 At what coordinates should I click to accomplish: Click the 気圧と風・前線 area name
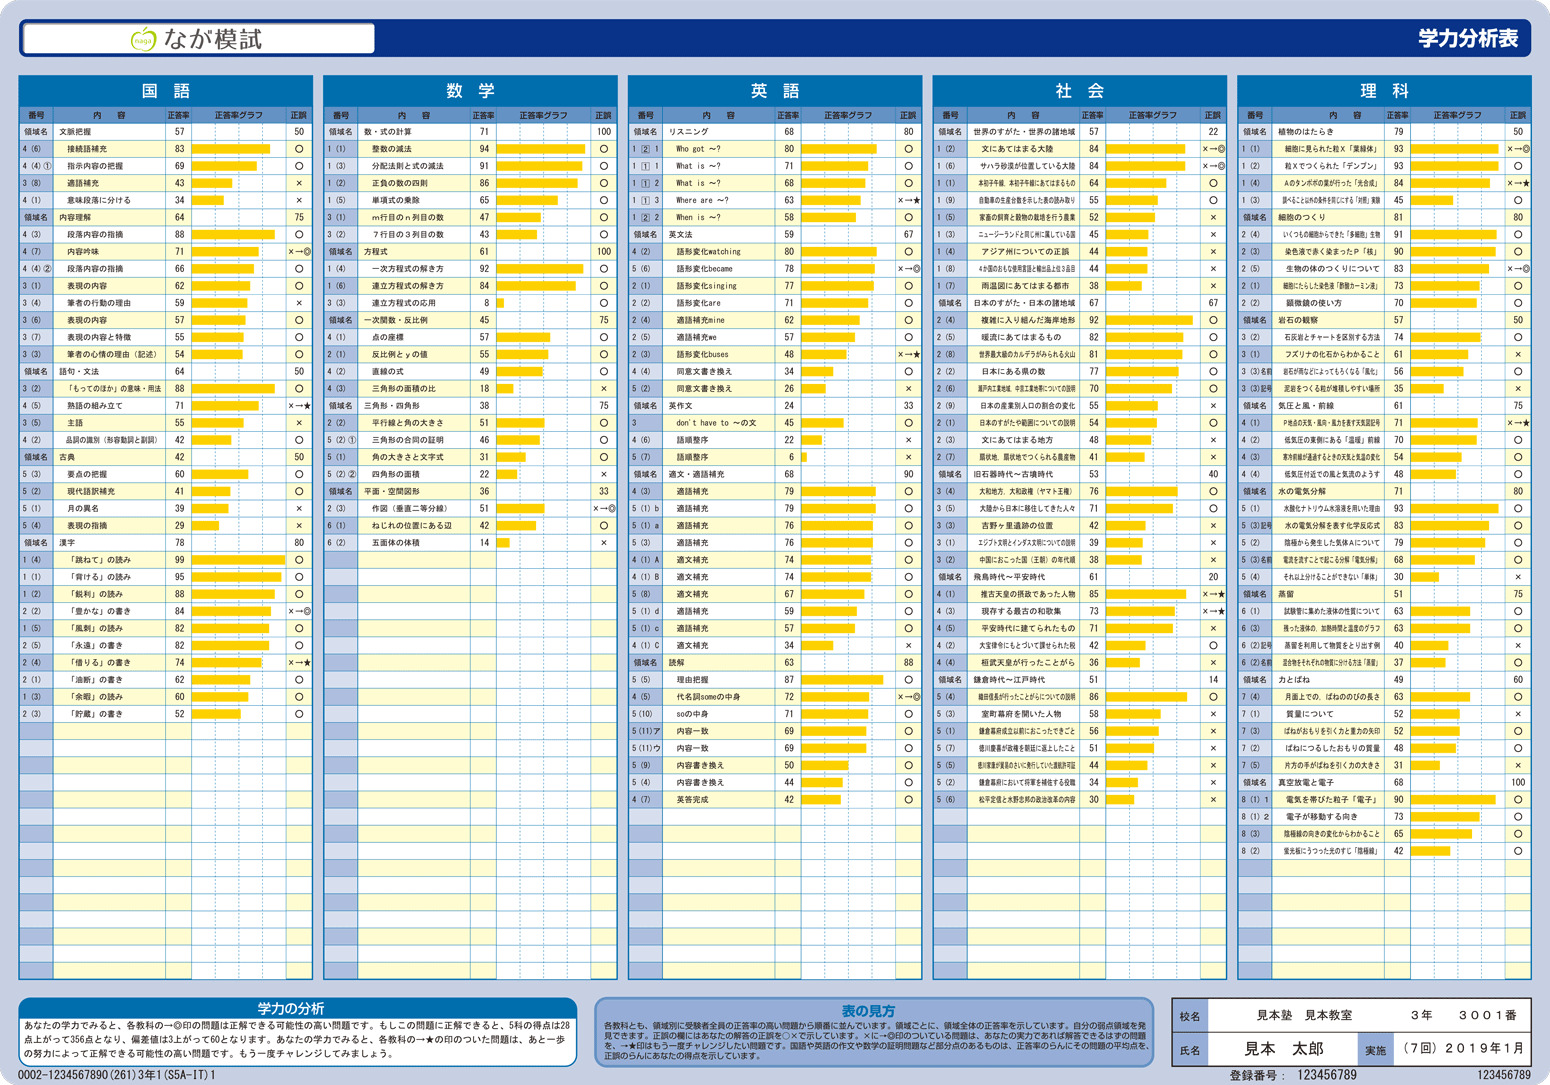(x=1305, y=406)
